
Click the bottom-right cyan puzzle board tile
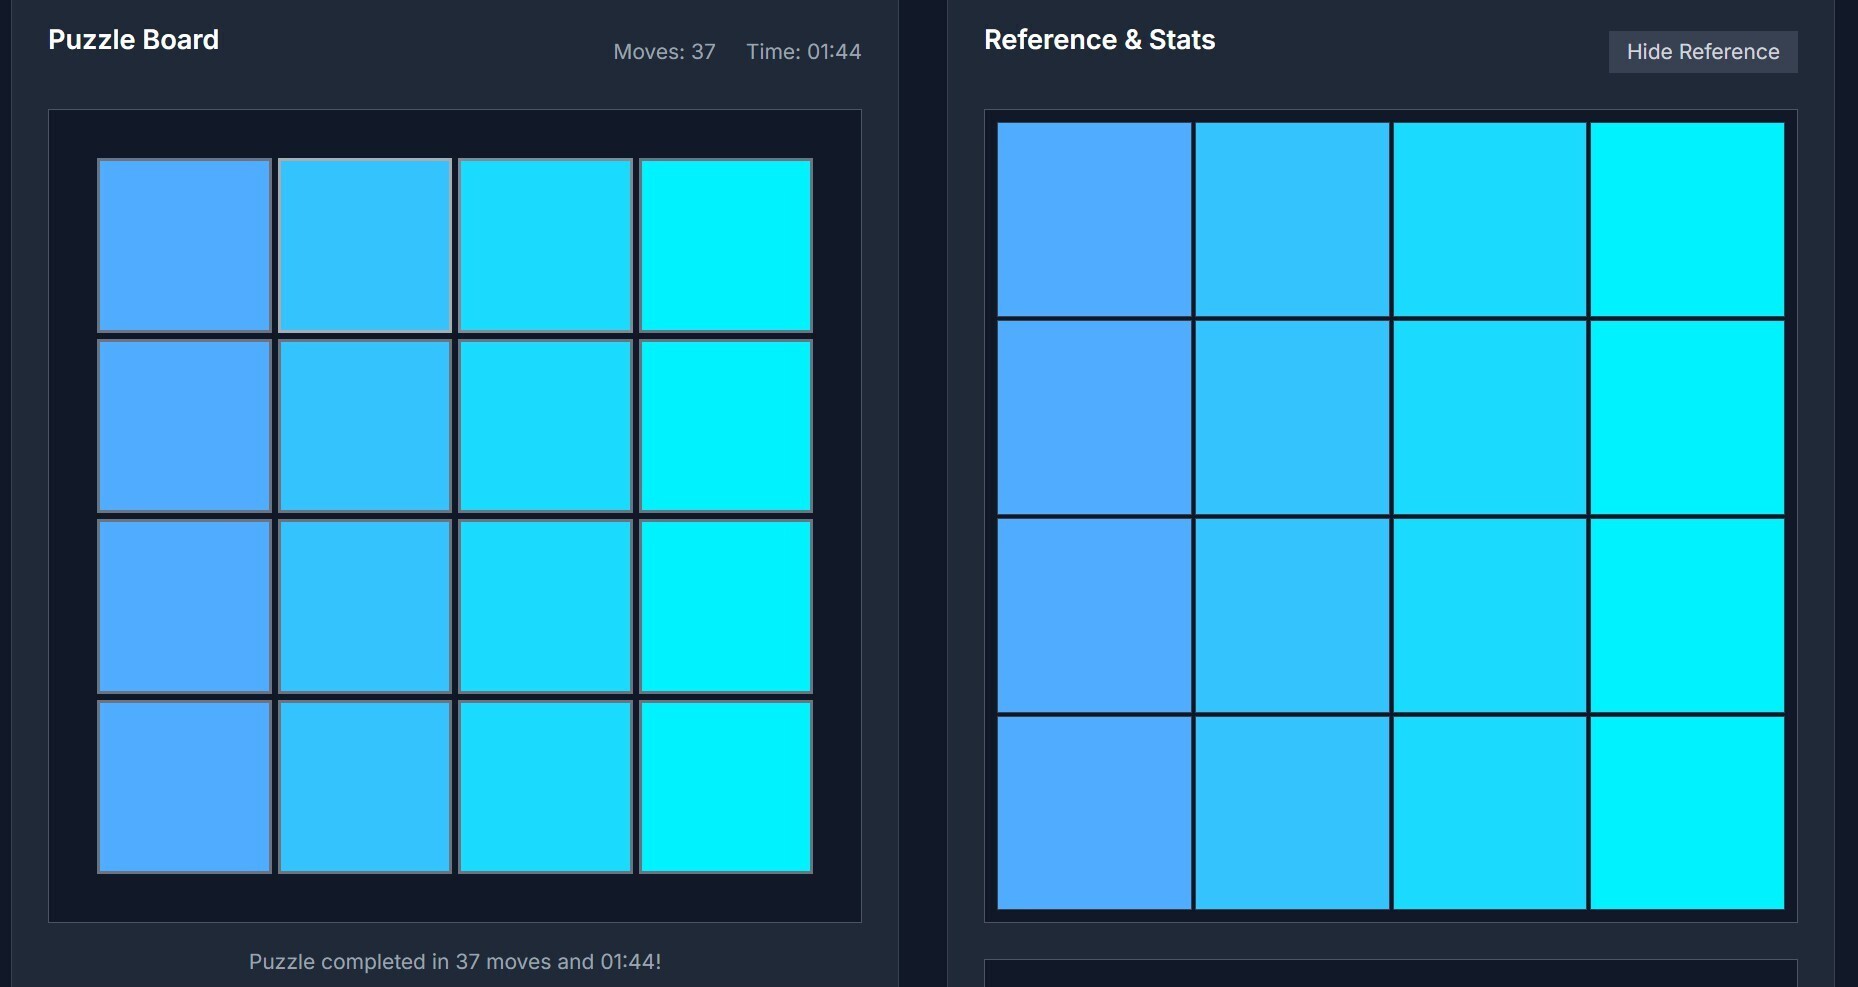[x=725, y=787]
